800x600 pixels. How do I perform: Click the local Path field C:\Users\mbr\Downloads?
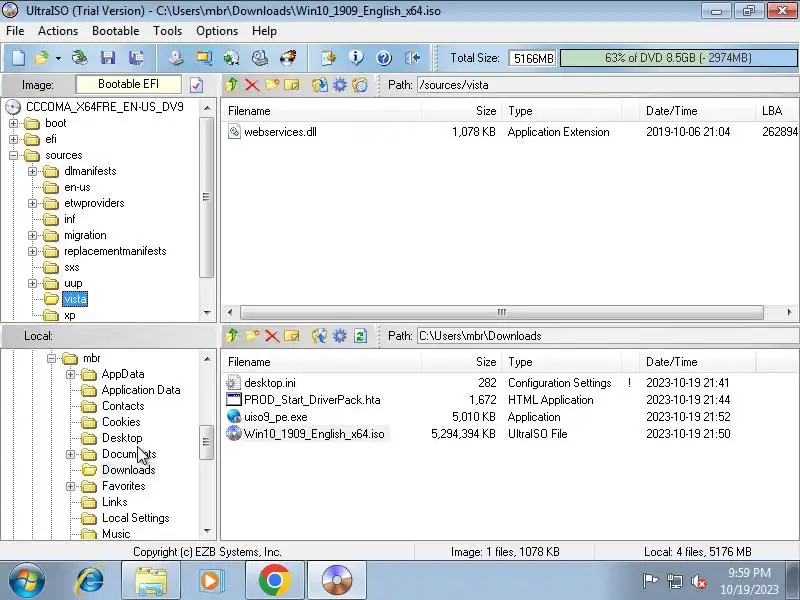(607, 336)
